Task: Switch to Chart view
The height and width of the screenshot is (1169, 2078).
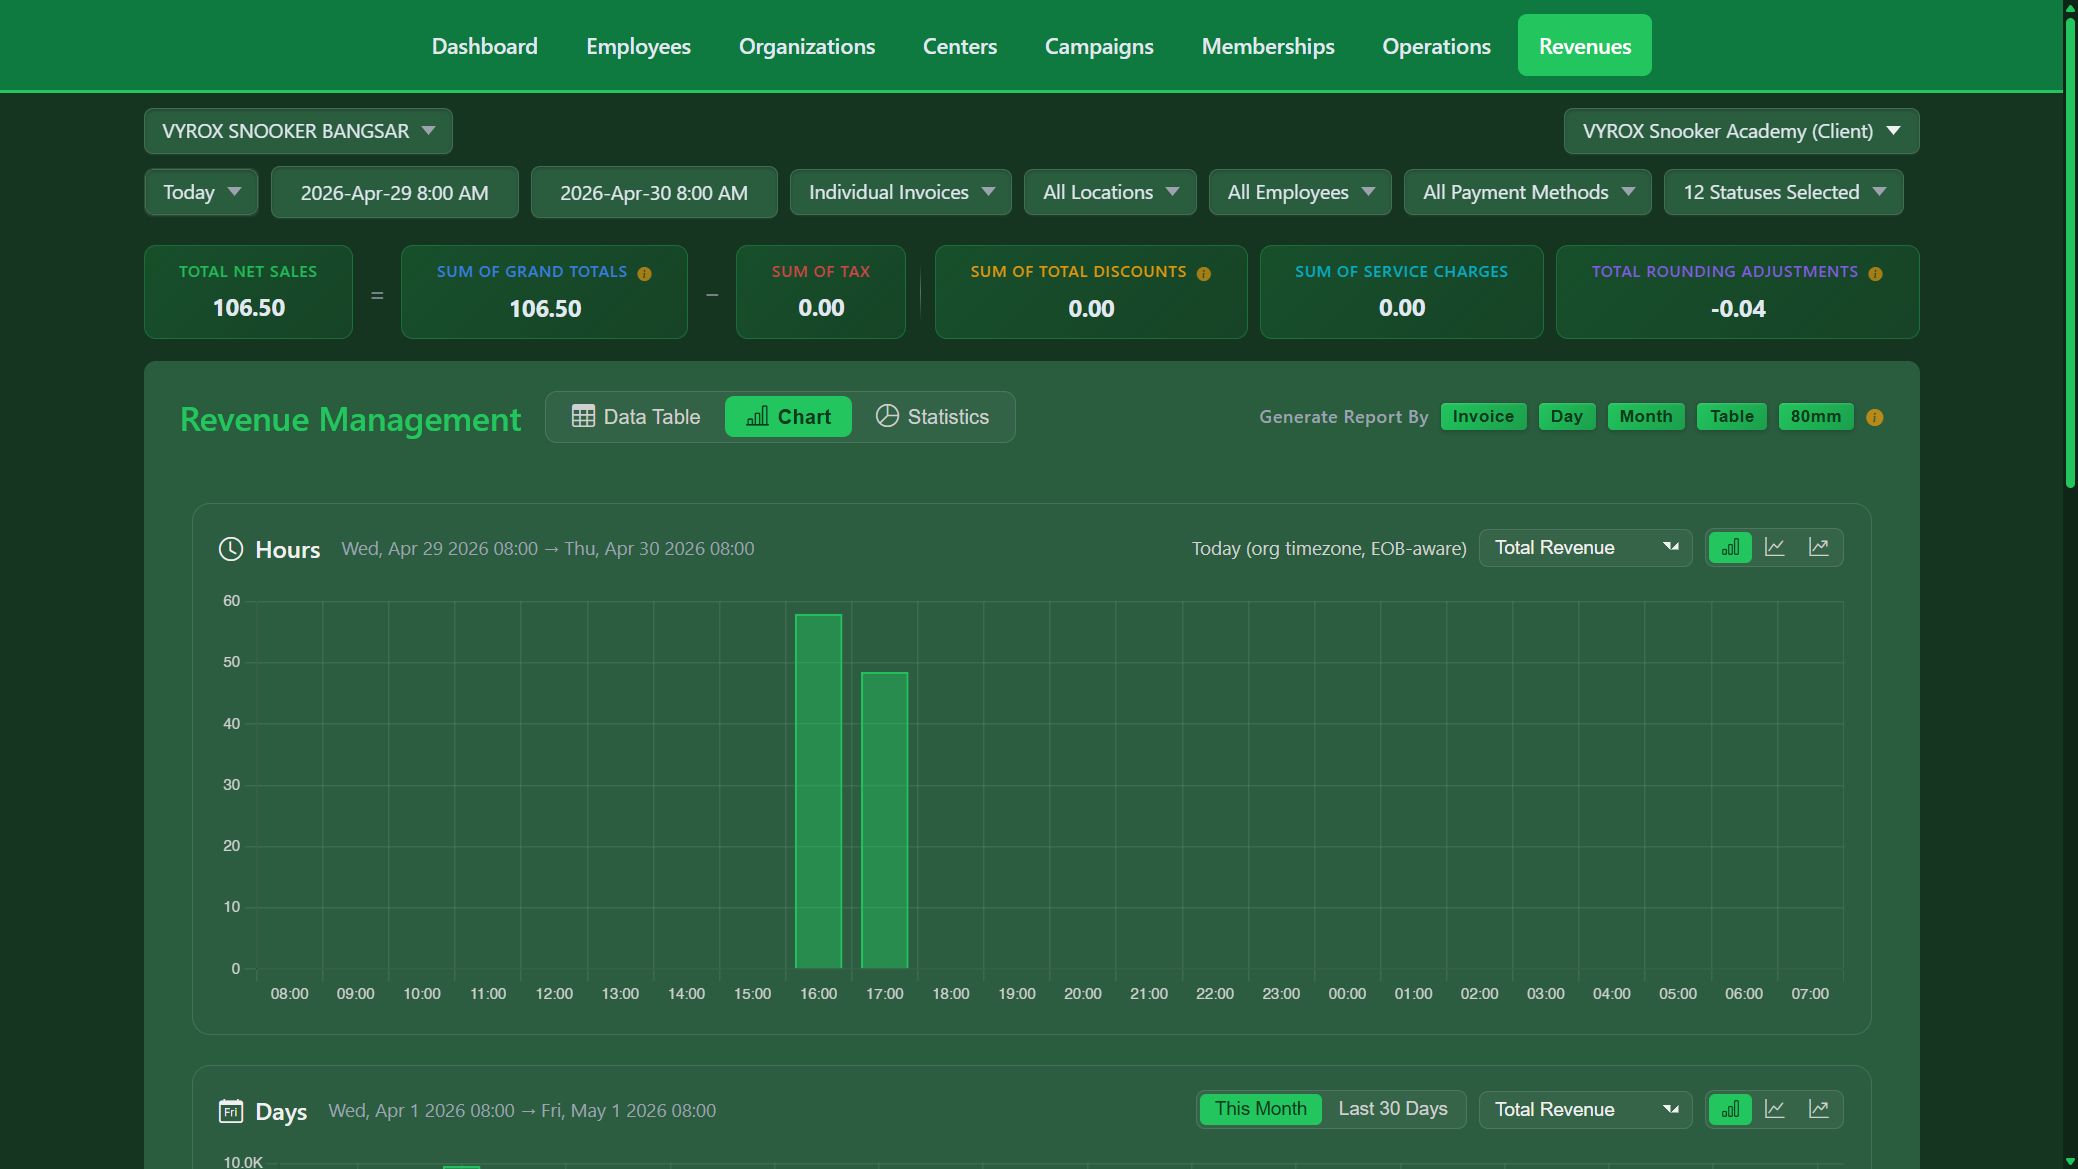Action: [788, 417]
